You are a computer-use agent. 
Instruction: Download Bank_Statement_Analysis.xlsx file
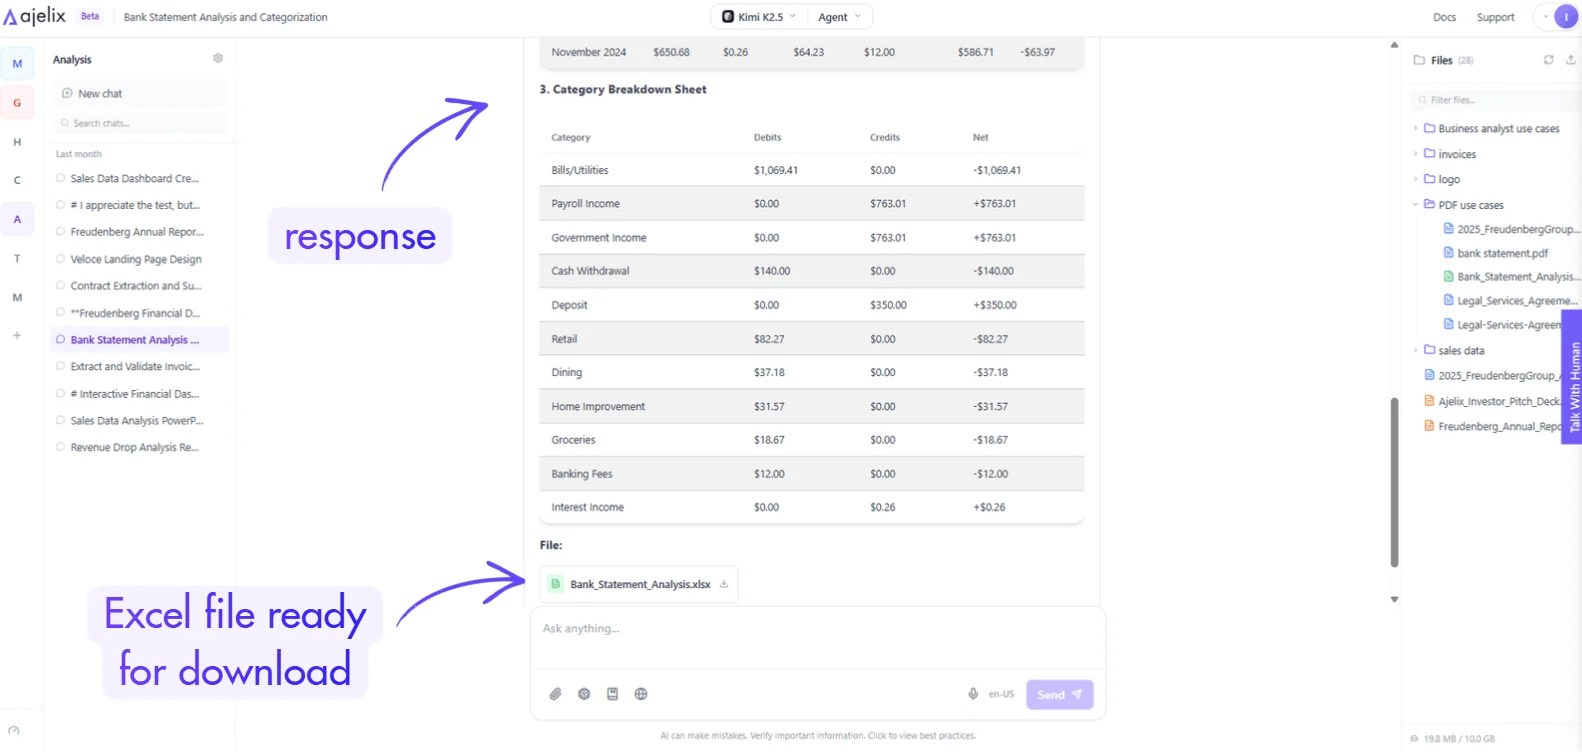[x=724, y=584]
